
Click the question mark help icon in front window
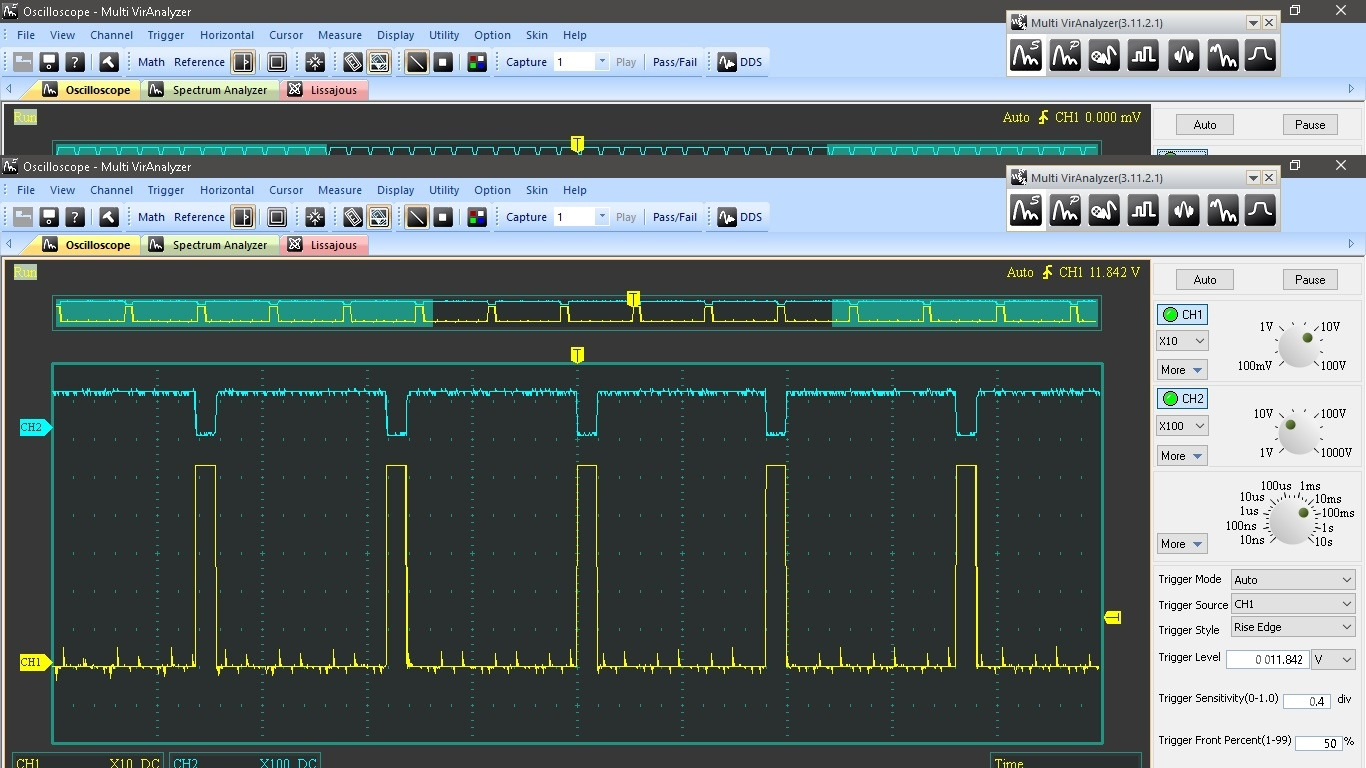tap(74, 217)
